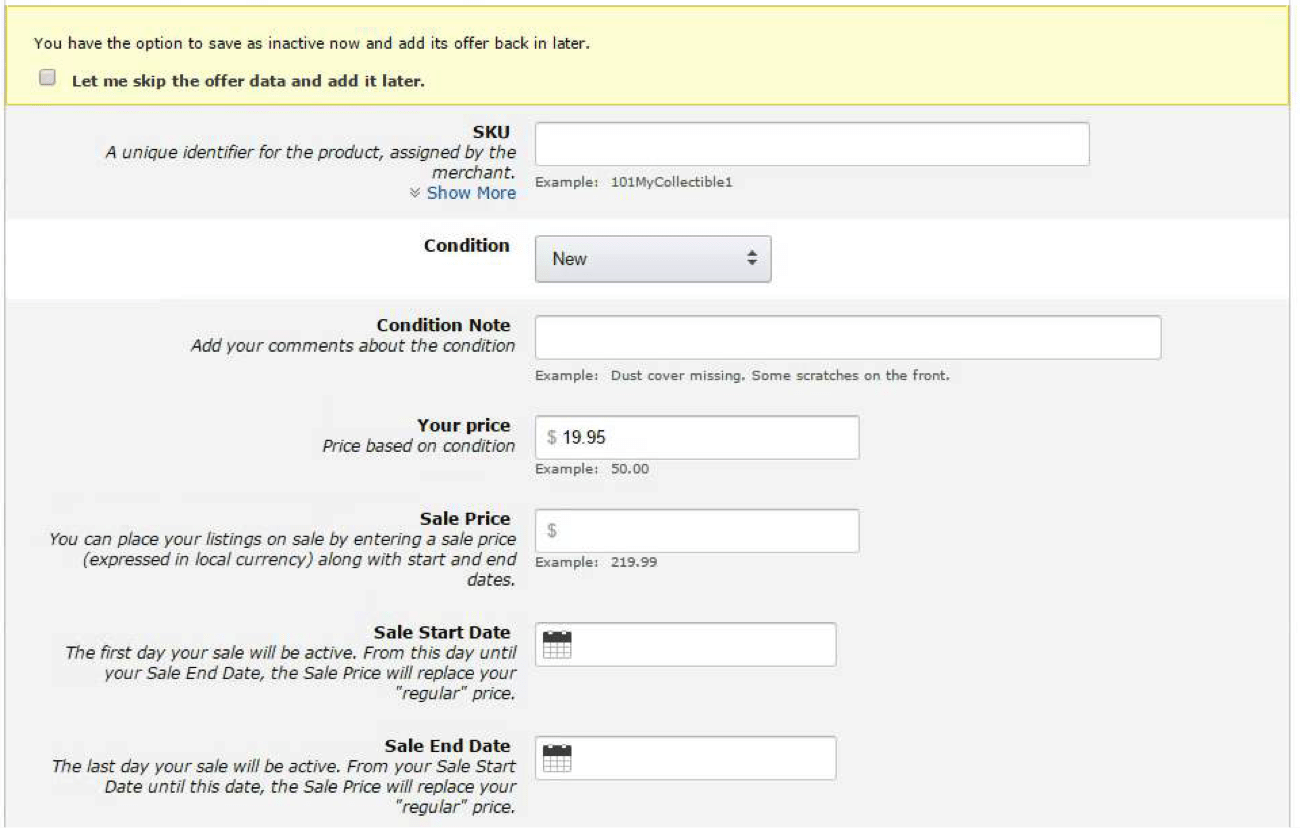Click the 'Condition' label
This screenshot has height=828, width=1300.
click(x=467, y=245)
